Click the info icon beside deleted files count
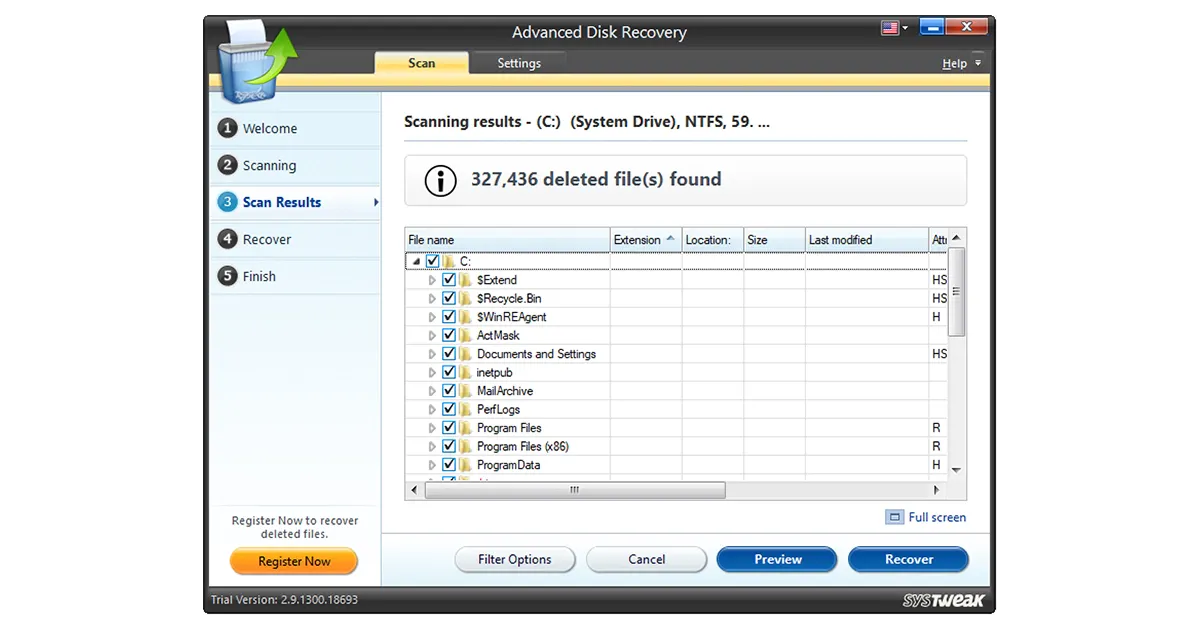The width and height of the screenshot is (1200, 630). (440, 180)
